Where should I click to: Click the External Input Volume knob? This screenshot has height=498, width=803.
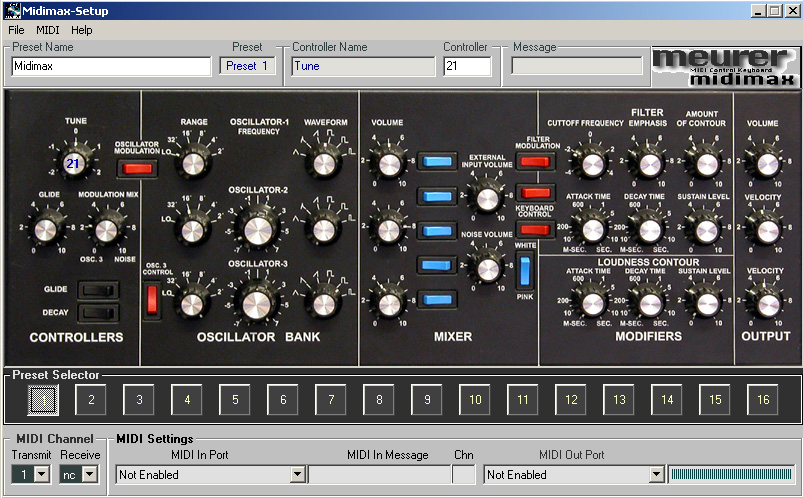(x=487, y=198)
